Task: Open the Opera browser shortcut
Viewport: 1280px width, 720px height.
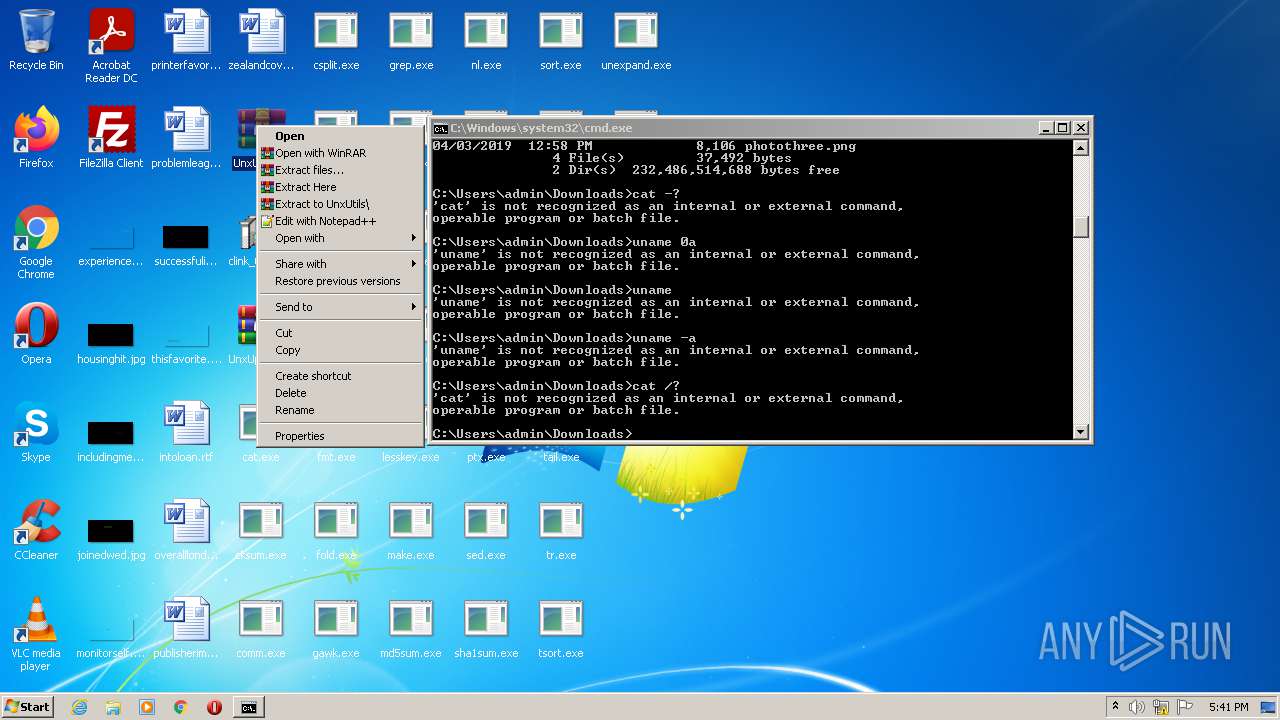Action: pyautogui.click(x=36, y=334)
